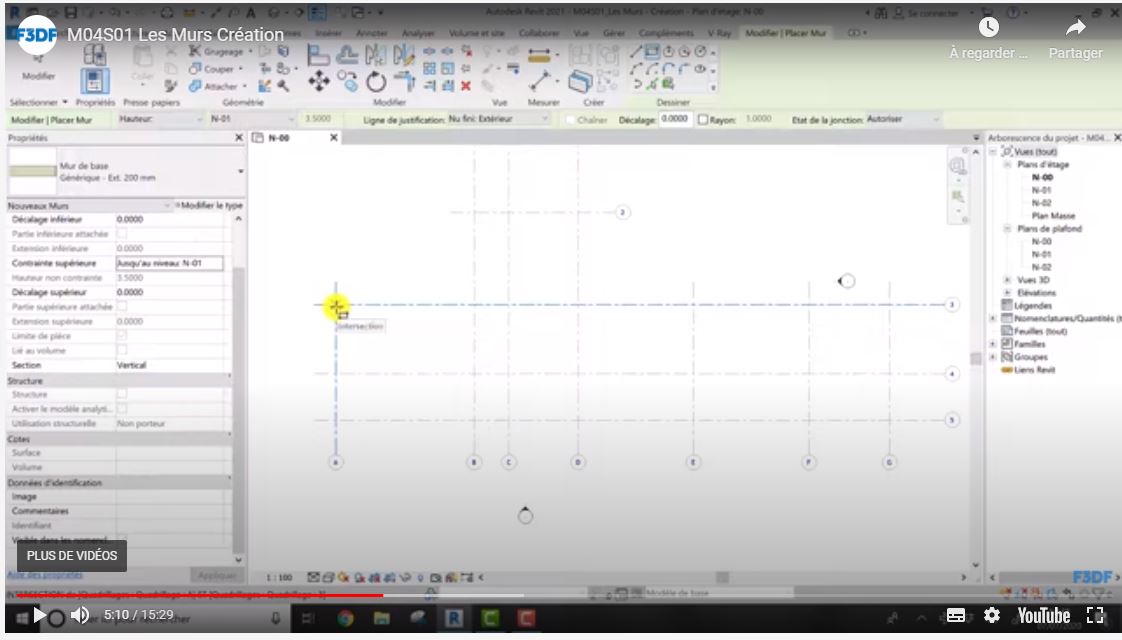The height and width of the screenshot is (640, 1122).
Task: Toggle Partie inférieure attachée checkbox
Action: tap(122, 234)
